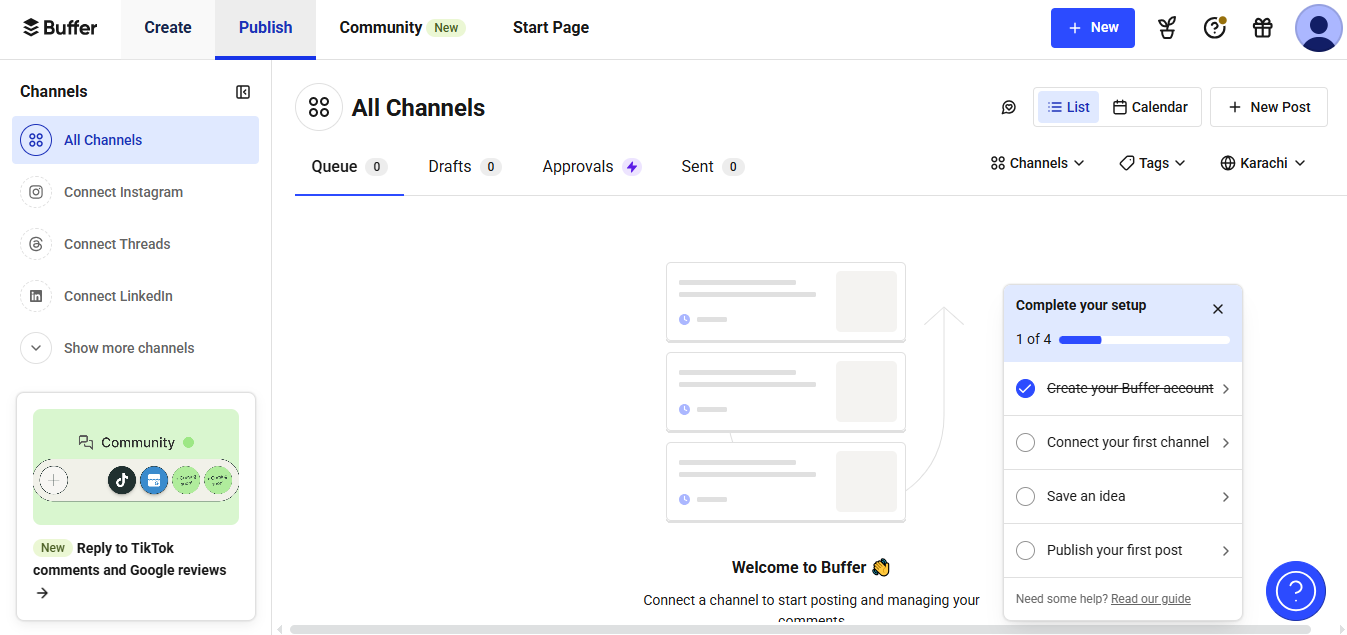
Task: Select the Approvals tab
Action: click(x=592, y=167)
